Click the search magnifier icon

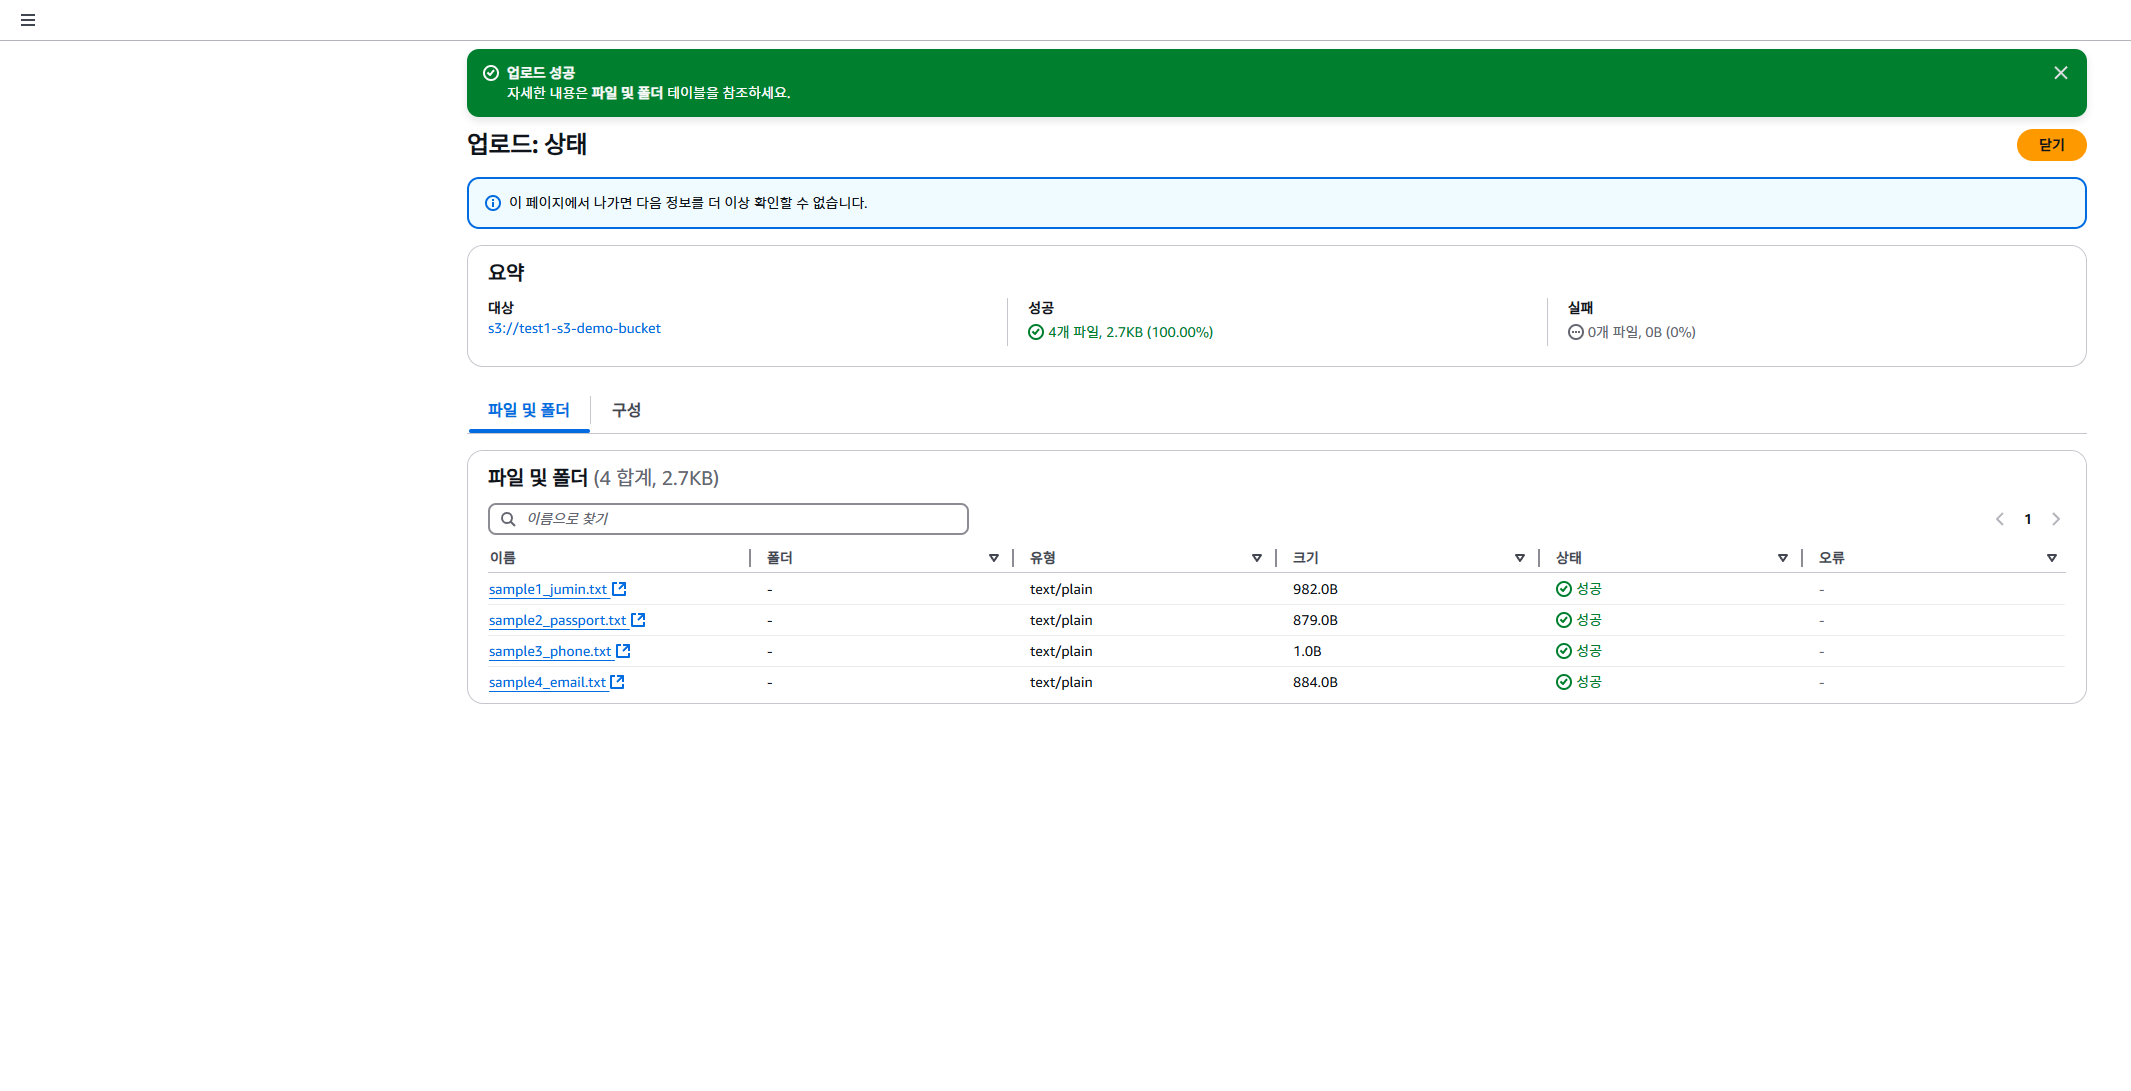[508, 519]
